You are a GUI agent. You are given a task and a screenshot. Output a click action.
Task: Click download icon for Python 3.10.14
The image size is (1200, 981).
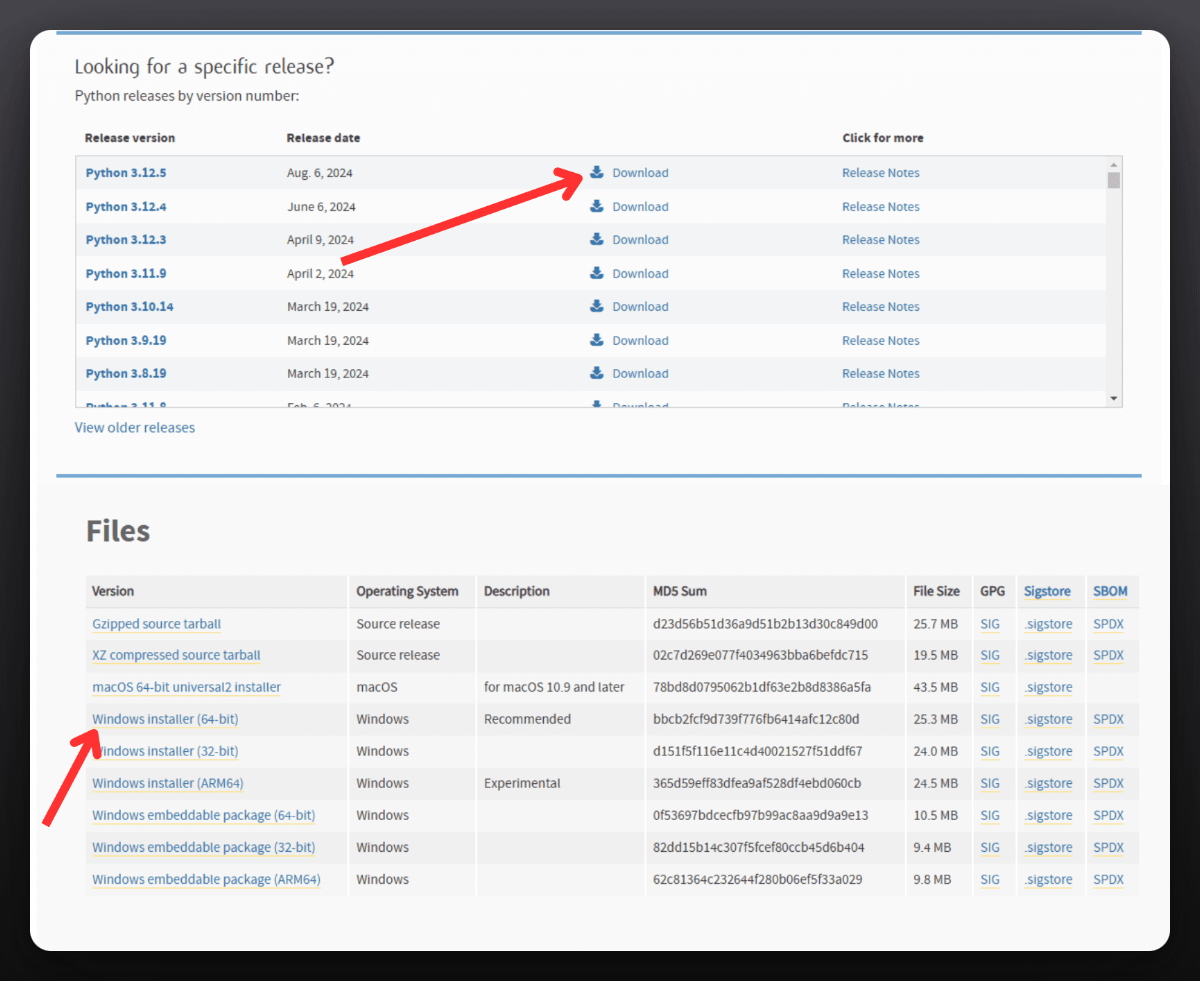click(x=597, y=306)
